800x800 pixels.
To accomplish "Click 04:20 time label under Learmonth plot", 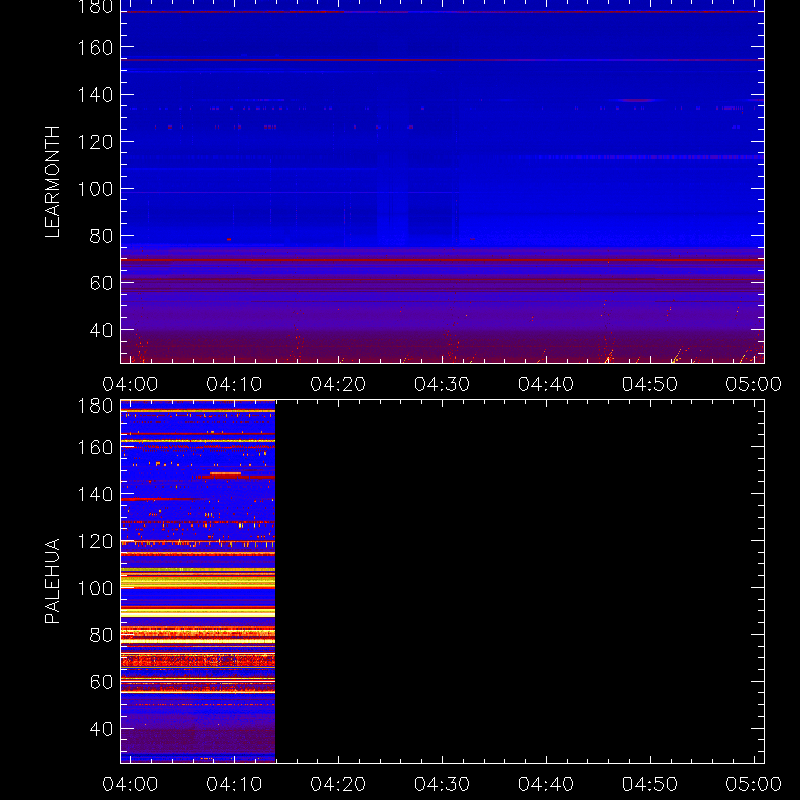I will 338,384.
